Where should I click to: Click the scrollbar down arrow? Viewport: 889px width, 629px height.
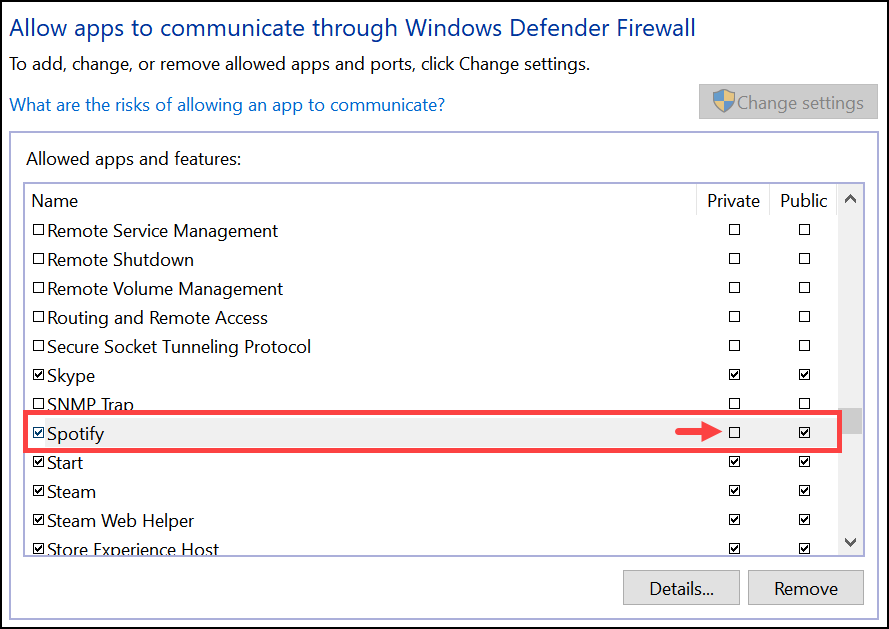(x=850, y=542)
